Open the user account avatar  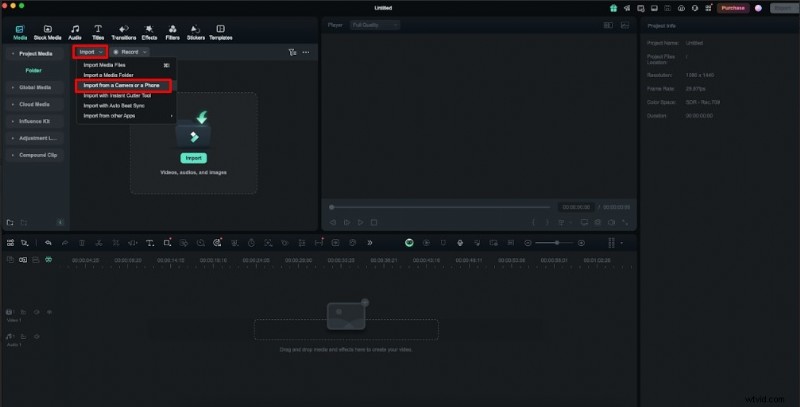coord(758,8)
